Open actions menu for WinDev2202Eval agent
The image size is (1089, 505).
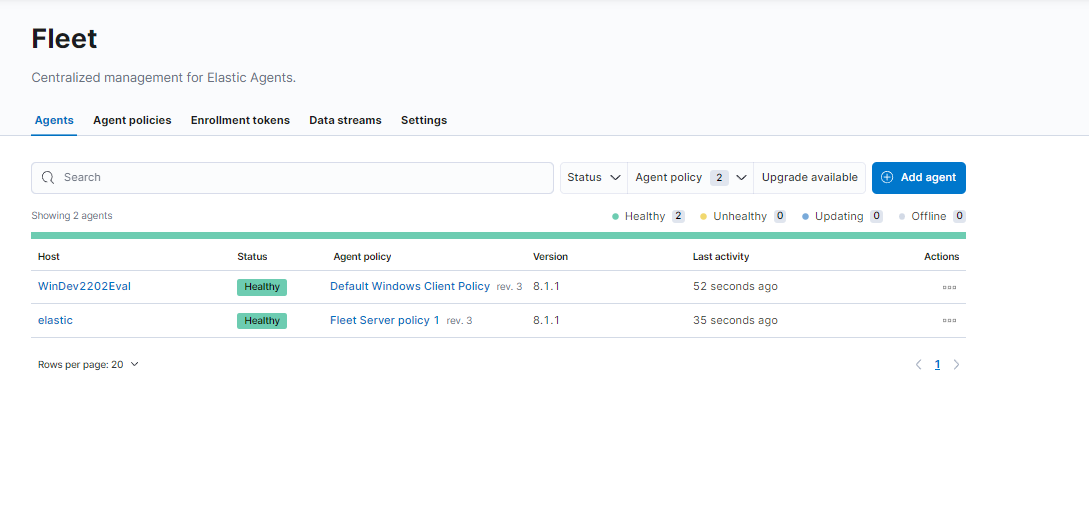point(949,287)
